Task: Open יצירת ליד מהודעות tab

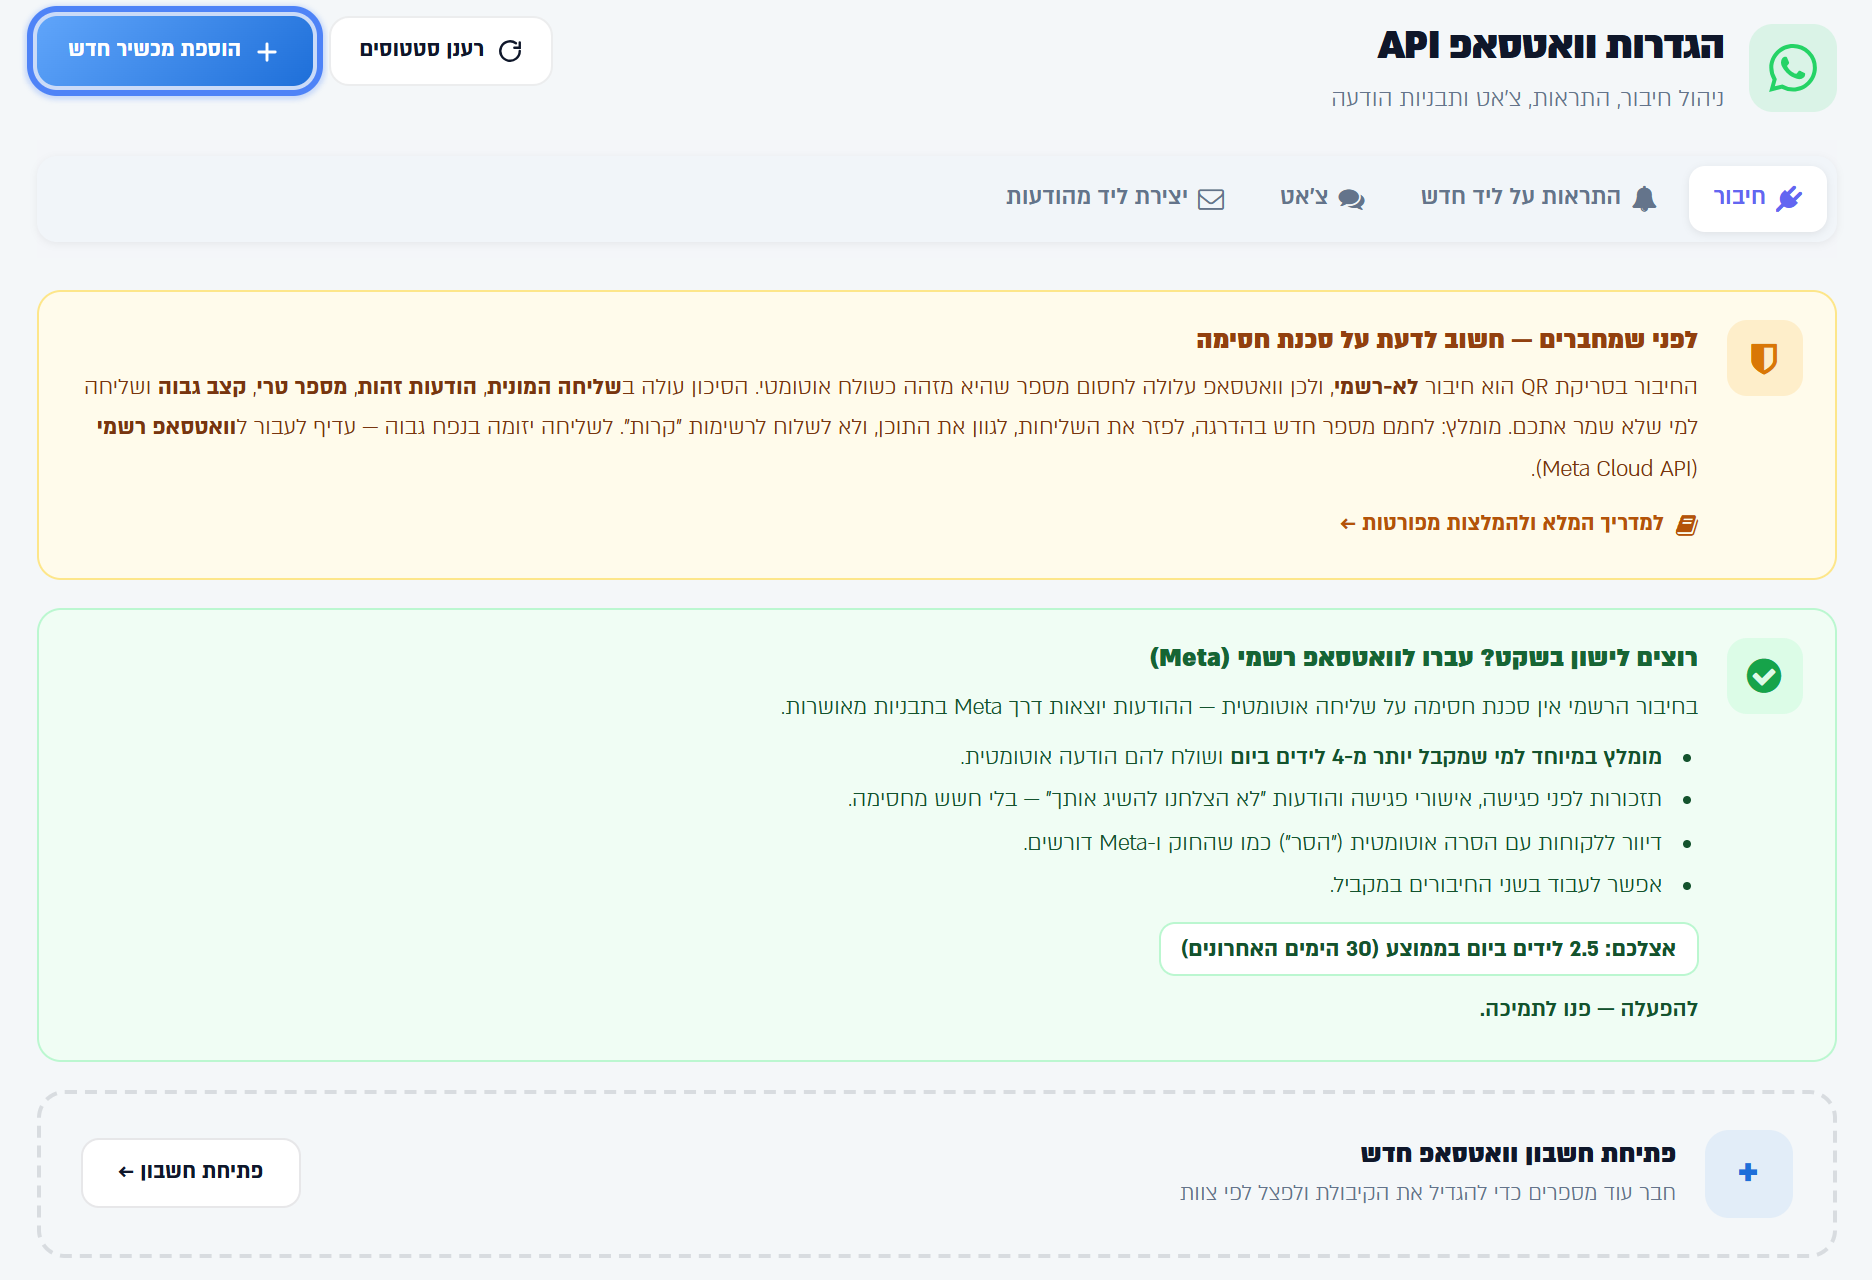Action: coord(1115,198)
